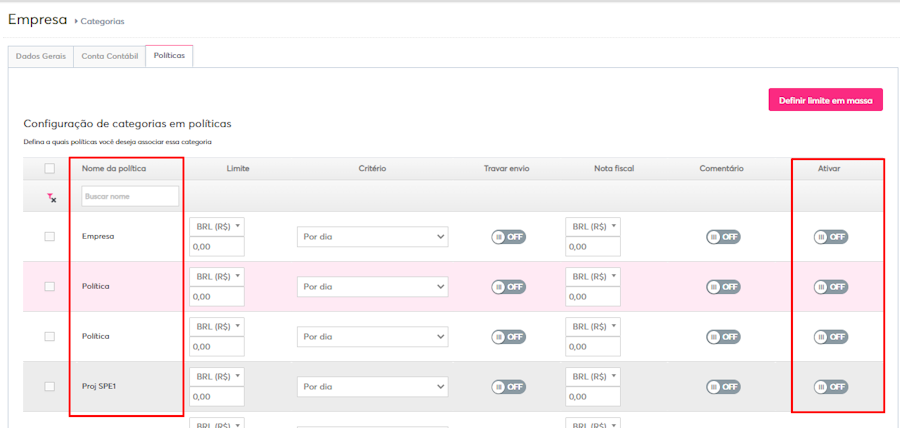This screenshot has height=428, width=900.
Task: Open Empresa row Limite currency dropdown
Action: [217, 227]
